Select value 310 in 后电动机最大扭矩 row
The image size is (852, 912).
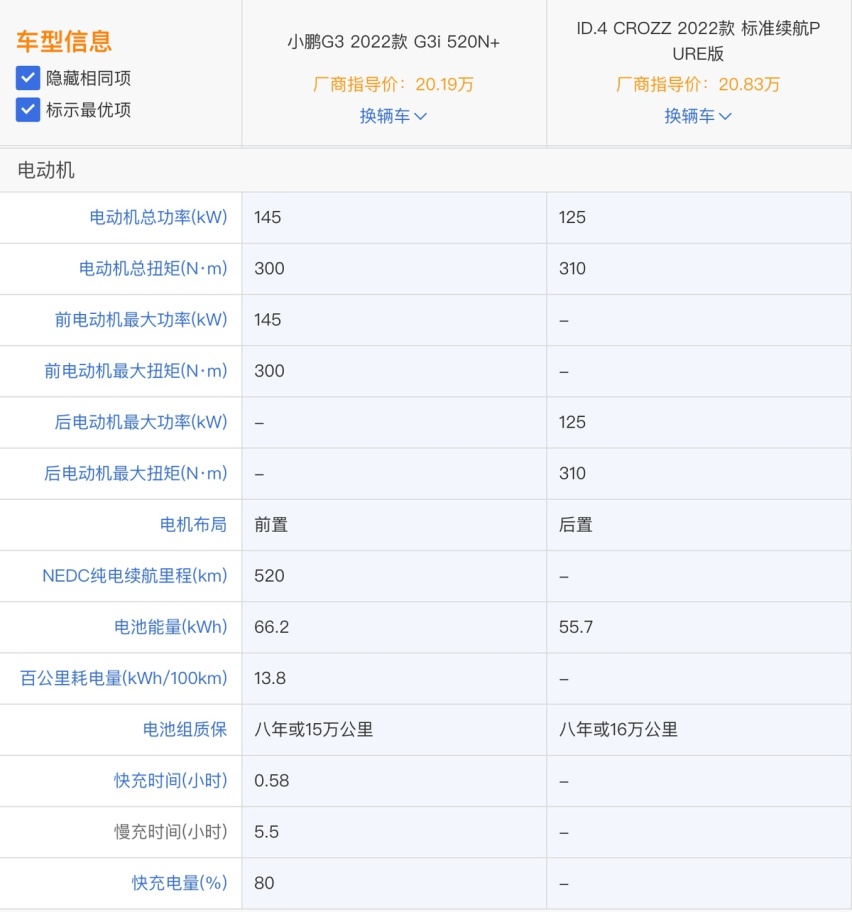pos(572,473)
